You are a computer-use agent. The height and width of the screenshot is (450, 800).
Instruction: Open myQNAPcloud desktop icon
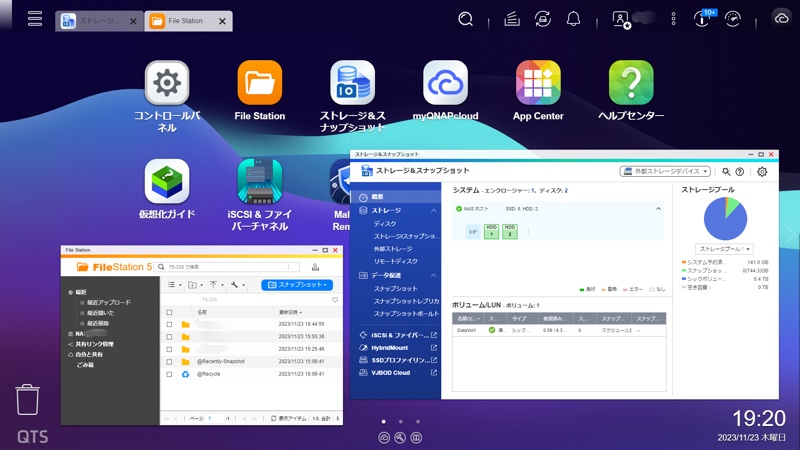point(445,83)
